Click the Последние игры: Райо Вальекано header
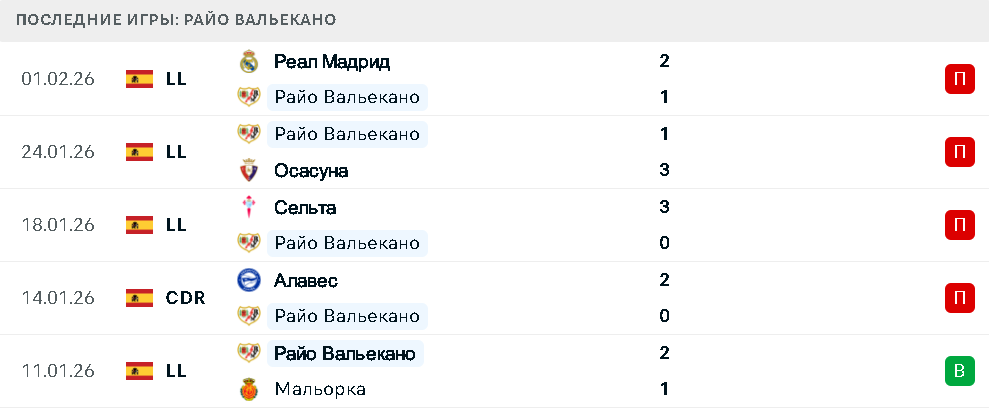 pyautogui.click(x=176, y=20)
